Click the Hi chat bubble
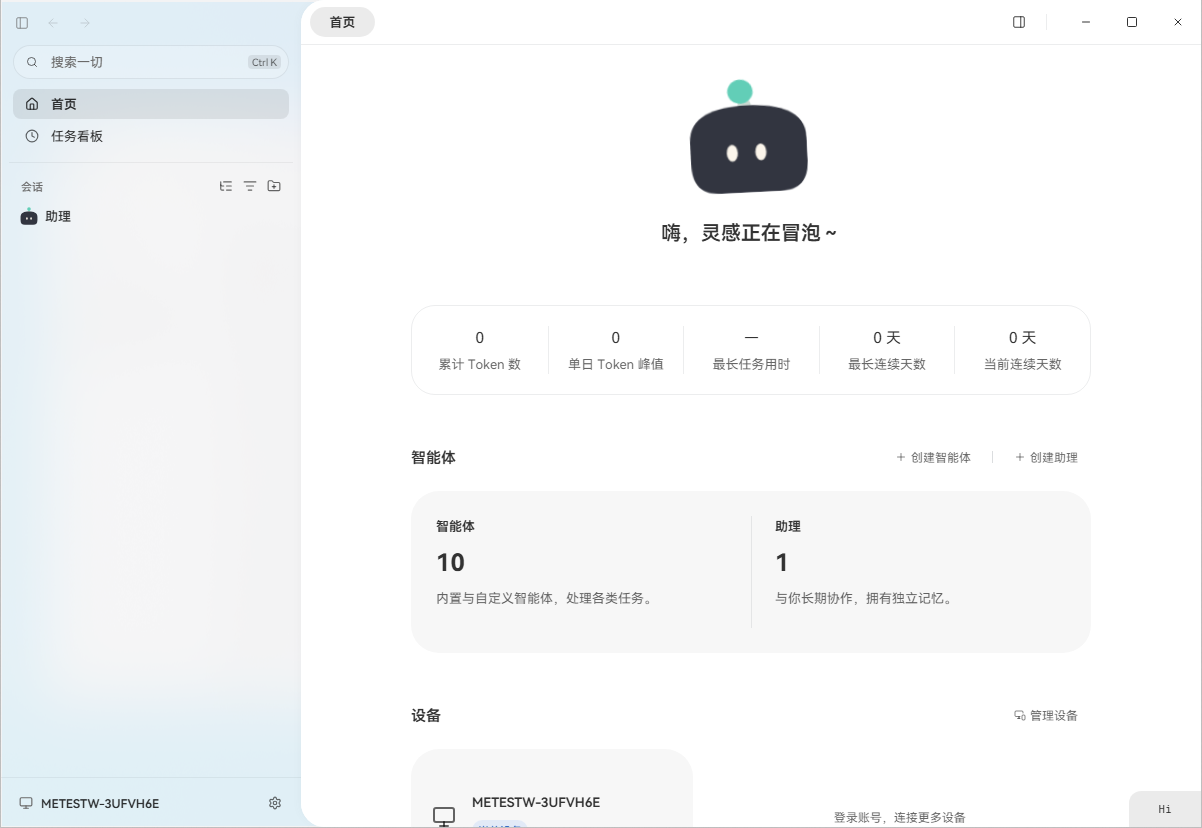This screenshot has width=1202, height=828. pos(1165,809)
